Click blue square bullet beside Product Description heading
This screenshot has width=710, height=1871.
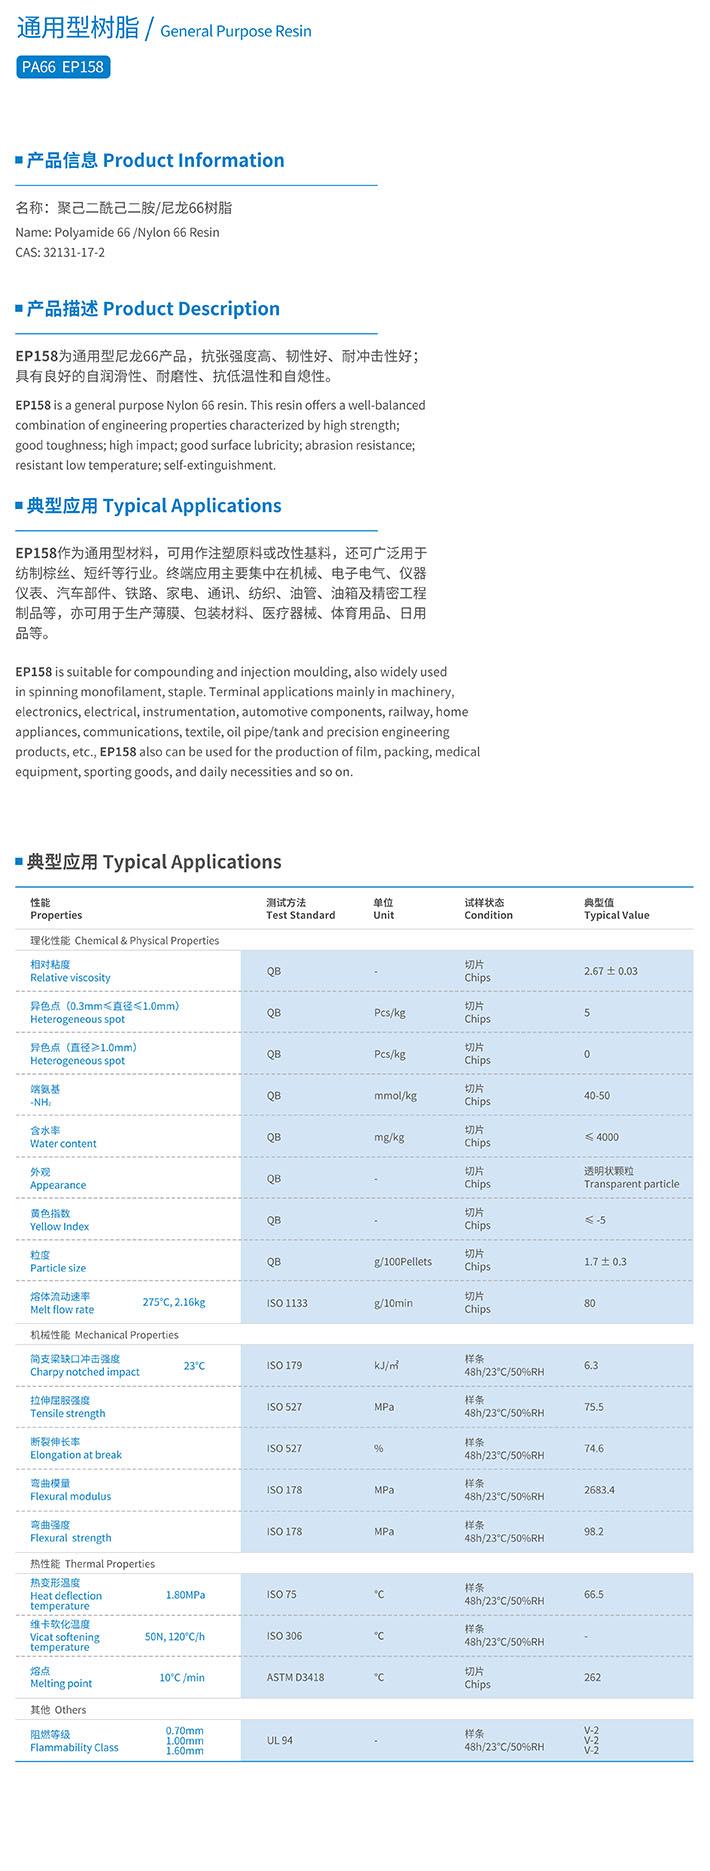[19, 308]
